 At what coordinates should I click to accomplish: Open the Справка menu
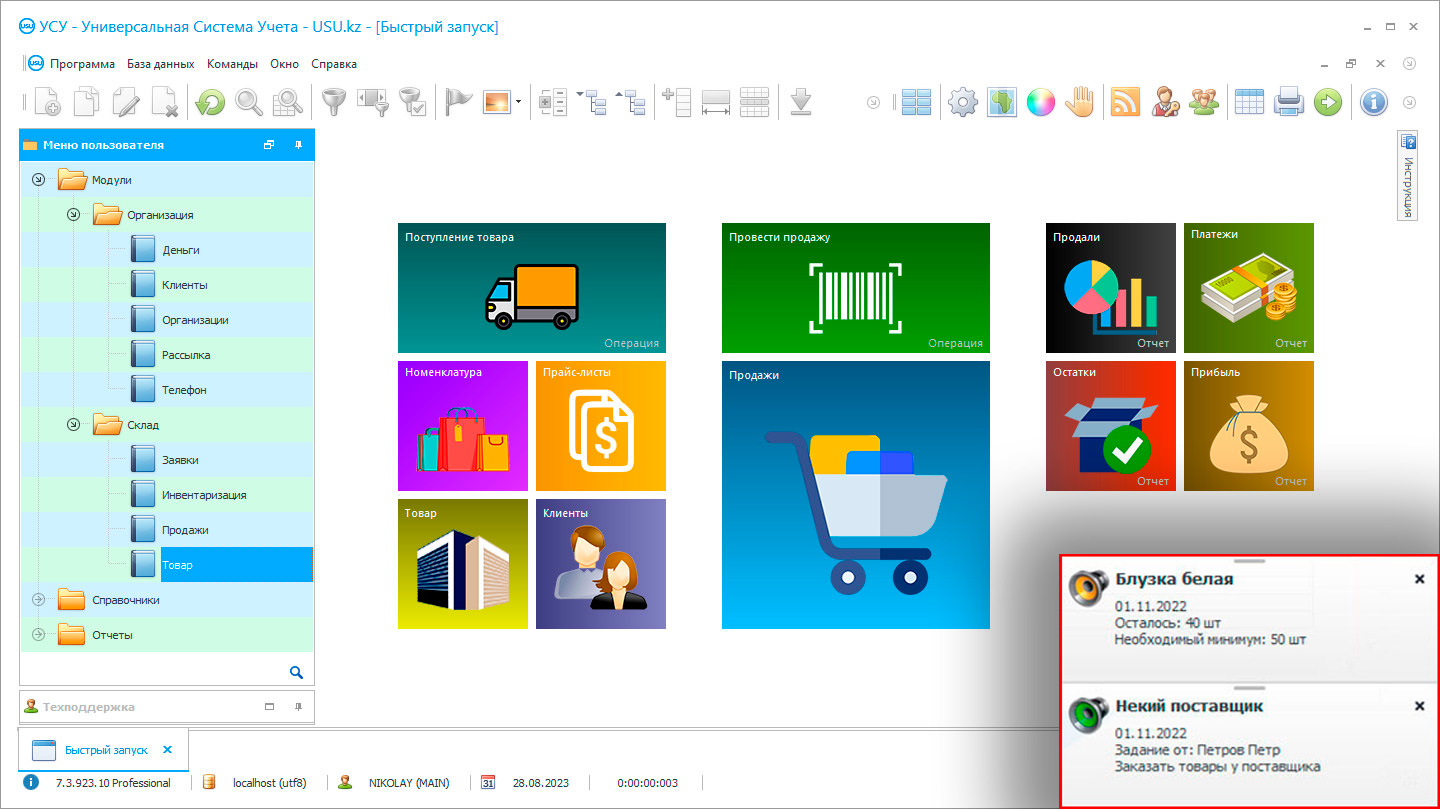point(334,64)
